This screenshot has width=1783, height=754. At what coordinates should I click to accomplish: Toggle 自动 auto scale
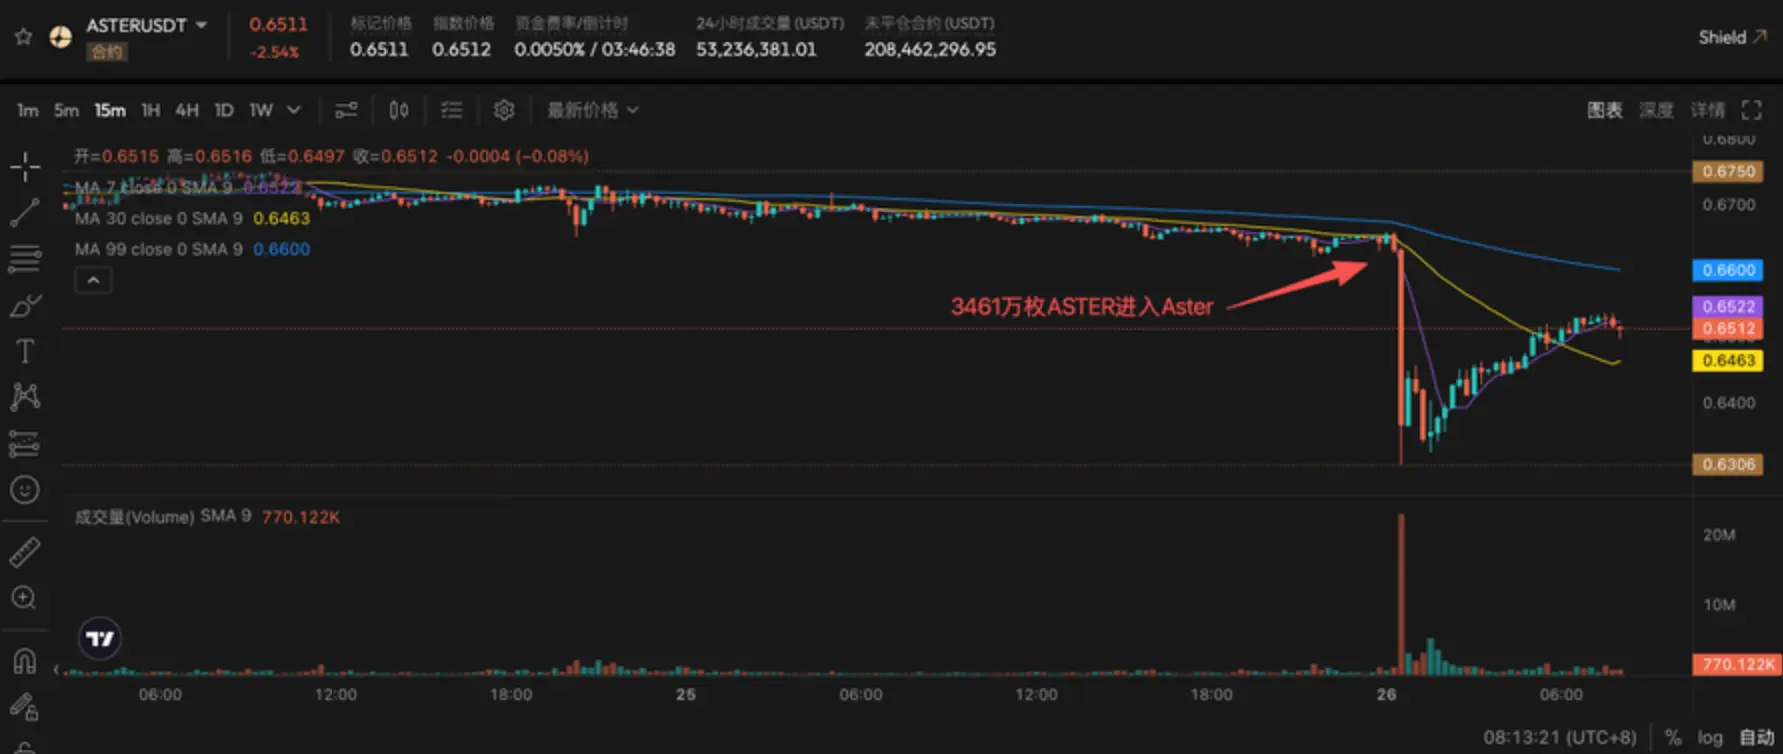(x=1757, y=737)
